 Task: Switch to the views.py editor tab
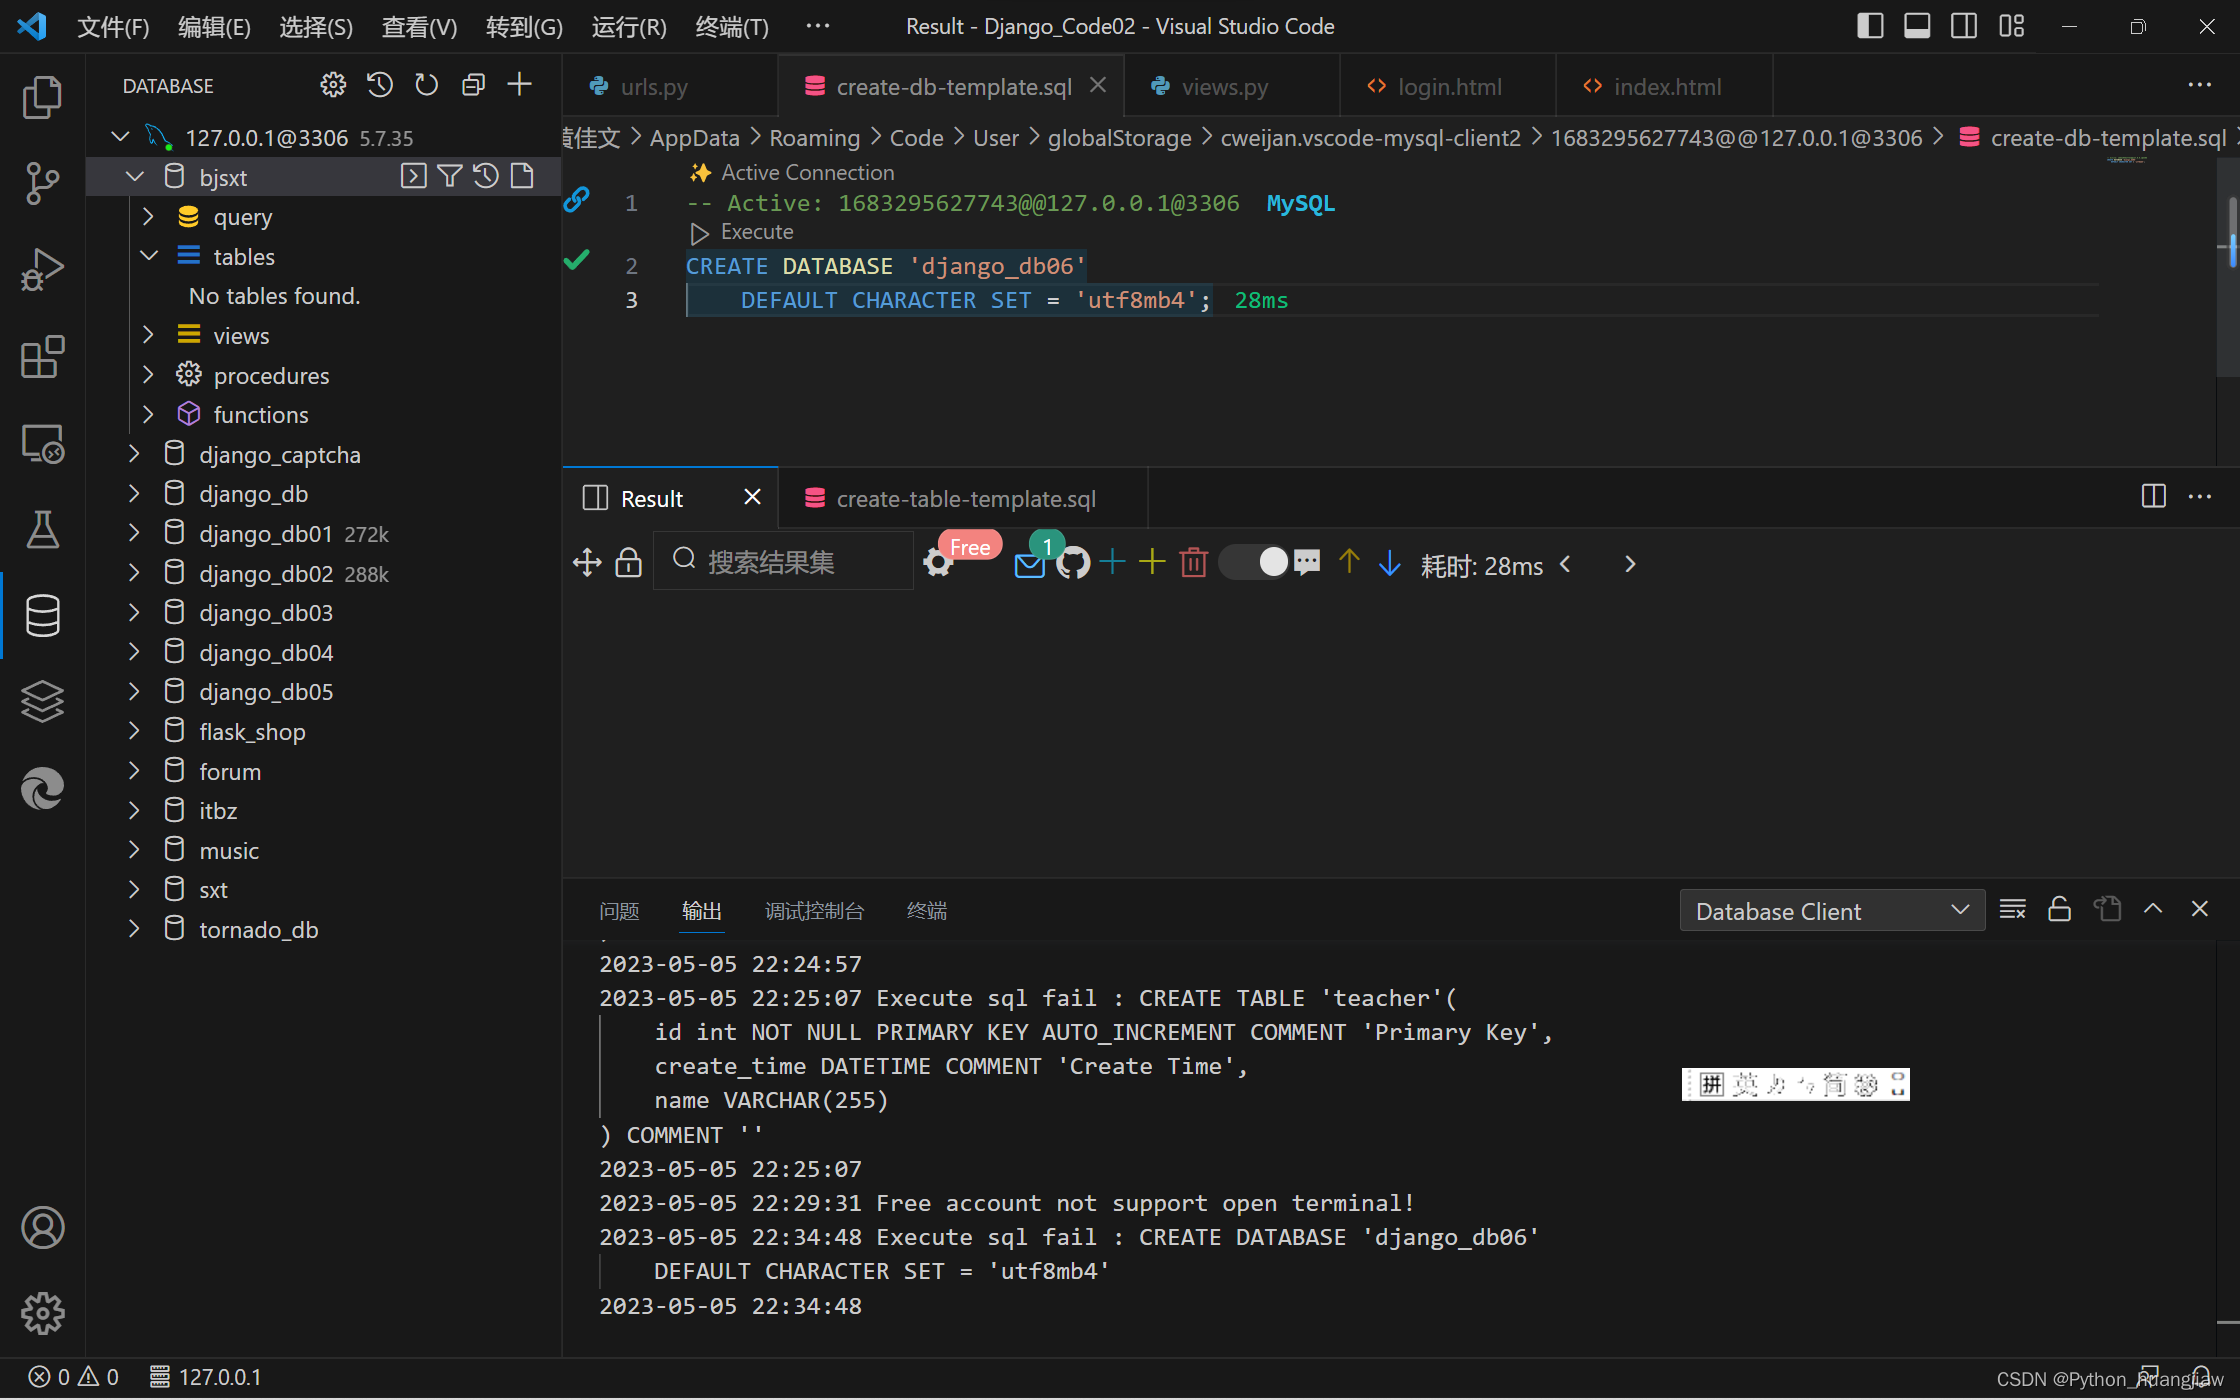[1224, 87]
